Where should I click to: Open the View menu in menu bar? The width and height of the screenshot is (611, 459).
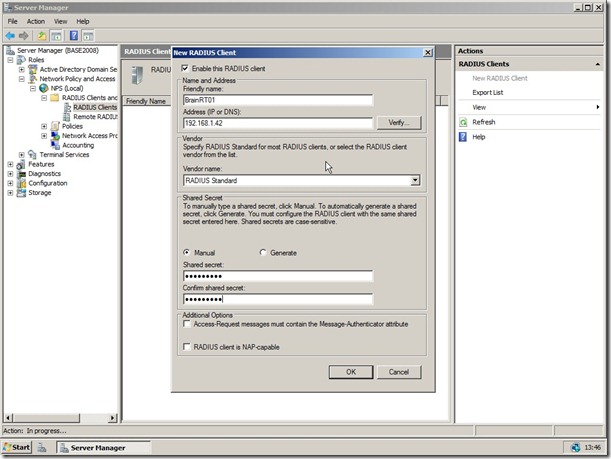pos(60,21)
